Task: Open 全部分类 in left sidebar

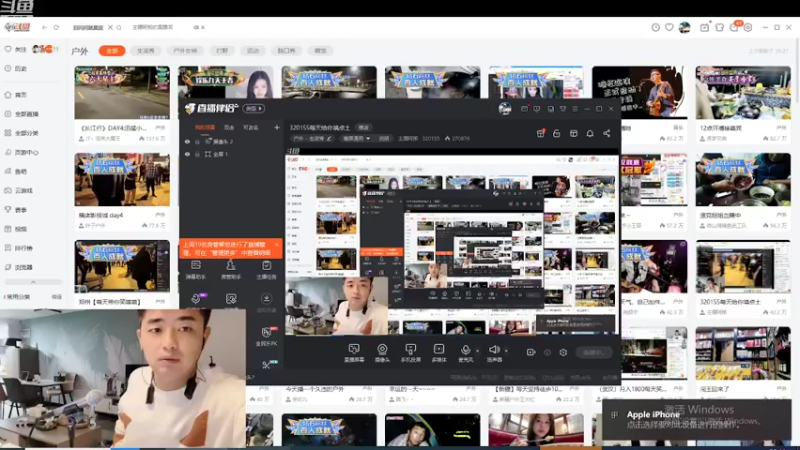Action: pos(21,133)
